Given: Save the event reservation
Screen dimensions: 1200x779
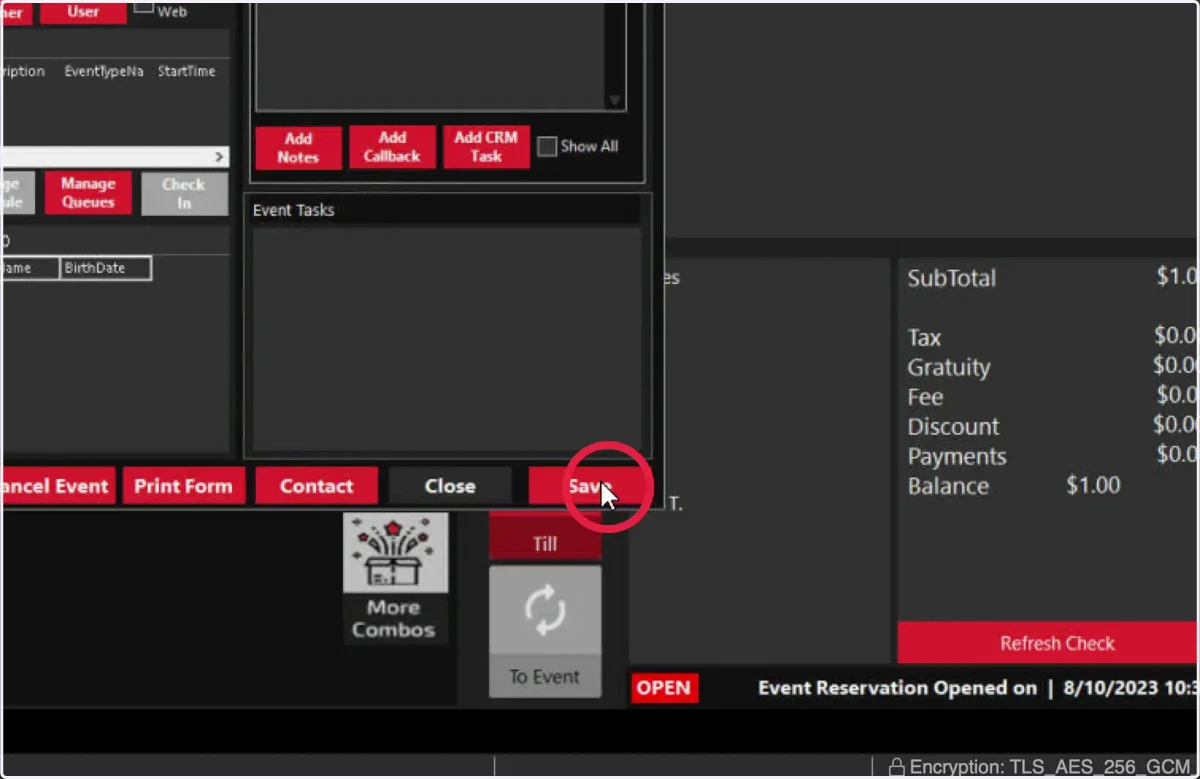Looking at the screenshot, I should coord(589,486).
